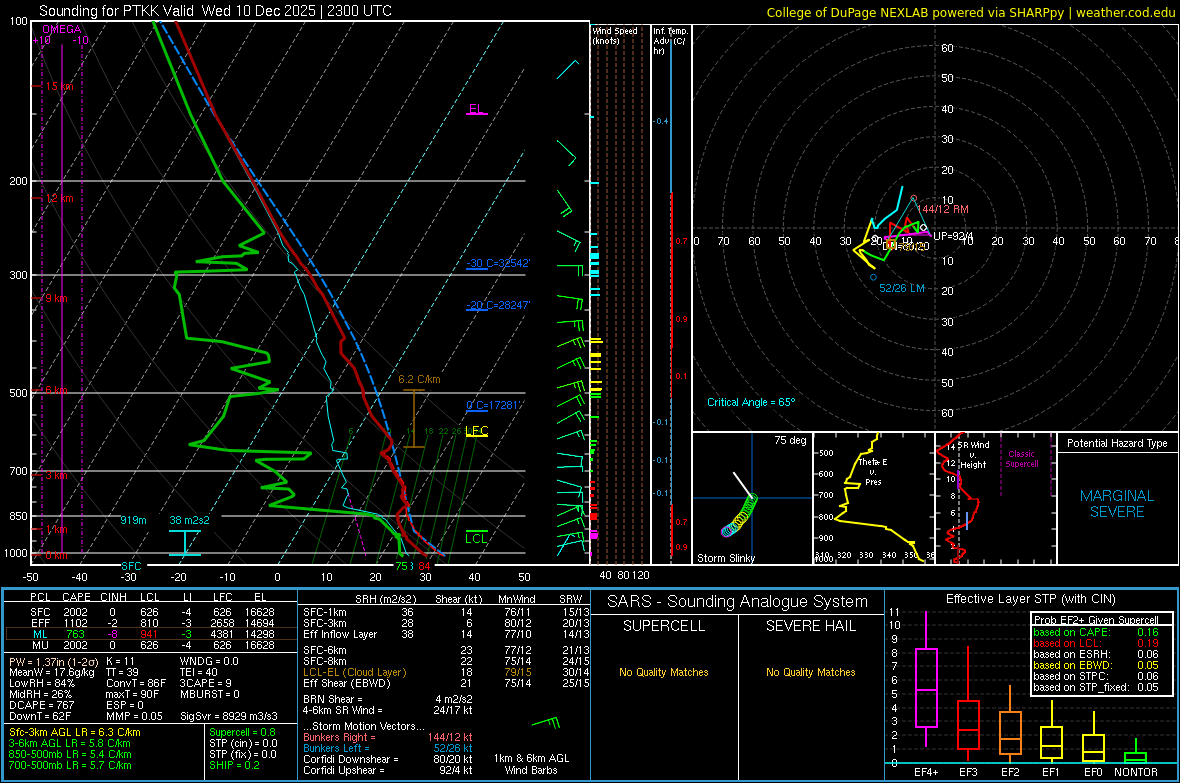Click the 'Effective Layer STP (with CIN)' title
This screenshot has height=783, width=1180.
pyautogui.click(x=1030, y=599)
